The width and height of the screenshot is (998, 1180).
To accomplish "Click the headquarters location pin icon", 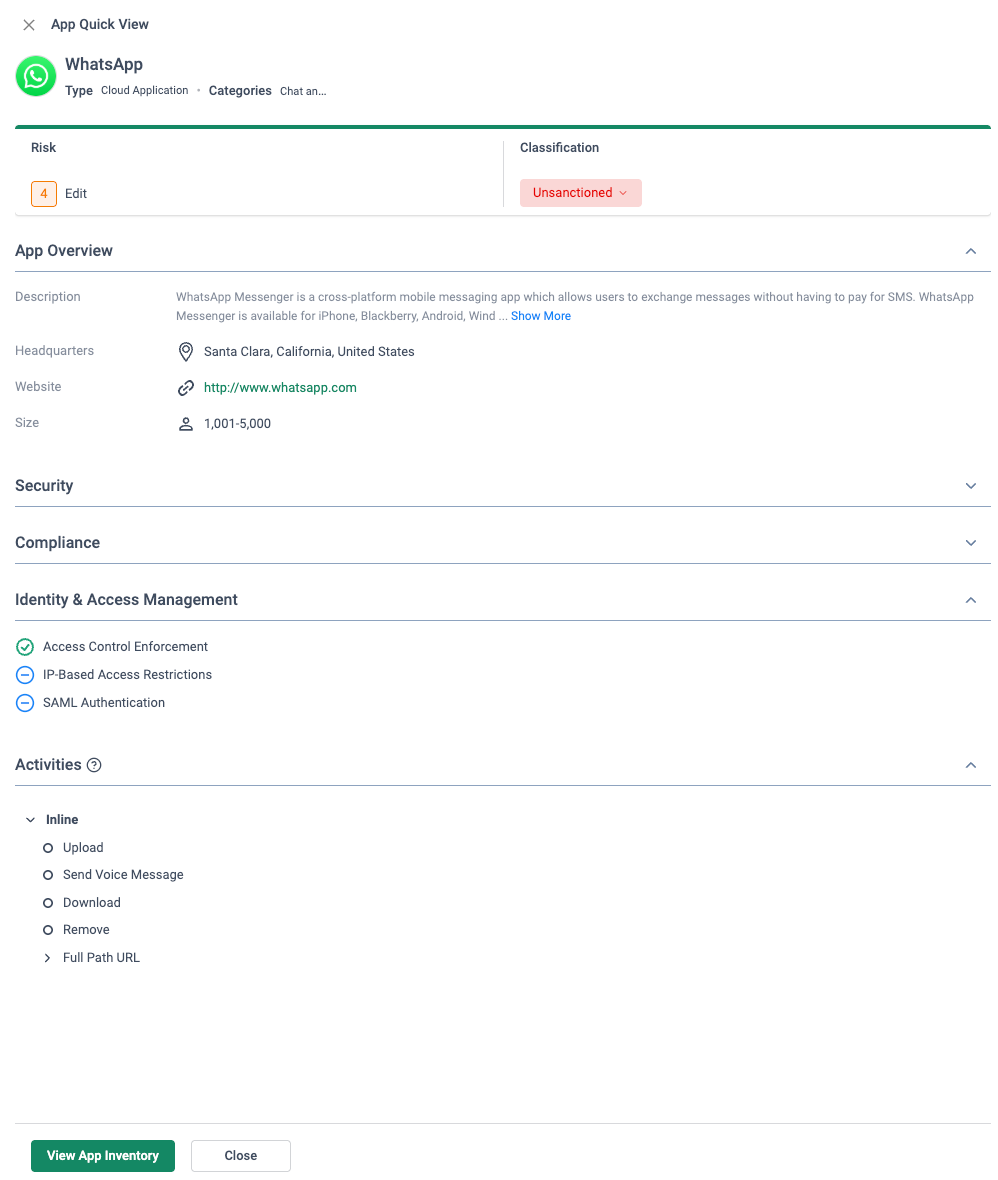I will (185, 351).
